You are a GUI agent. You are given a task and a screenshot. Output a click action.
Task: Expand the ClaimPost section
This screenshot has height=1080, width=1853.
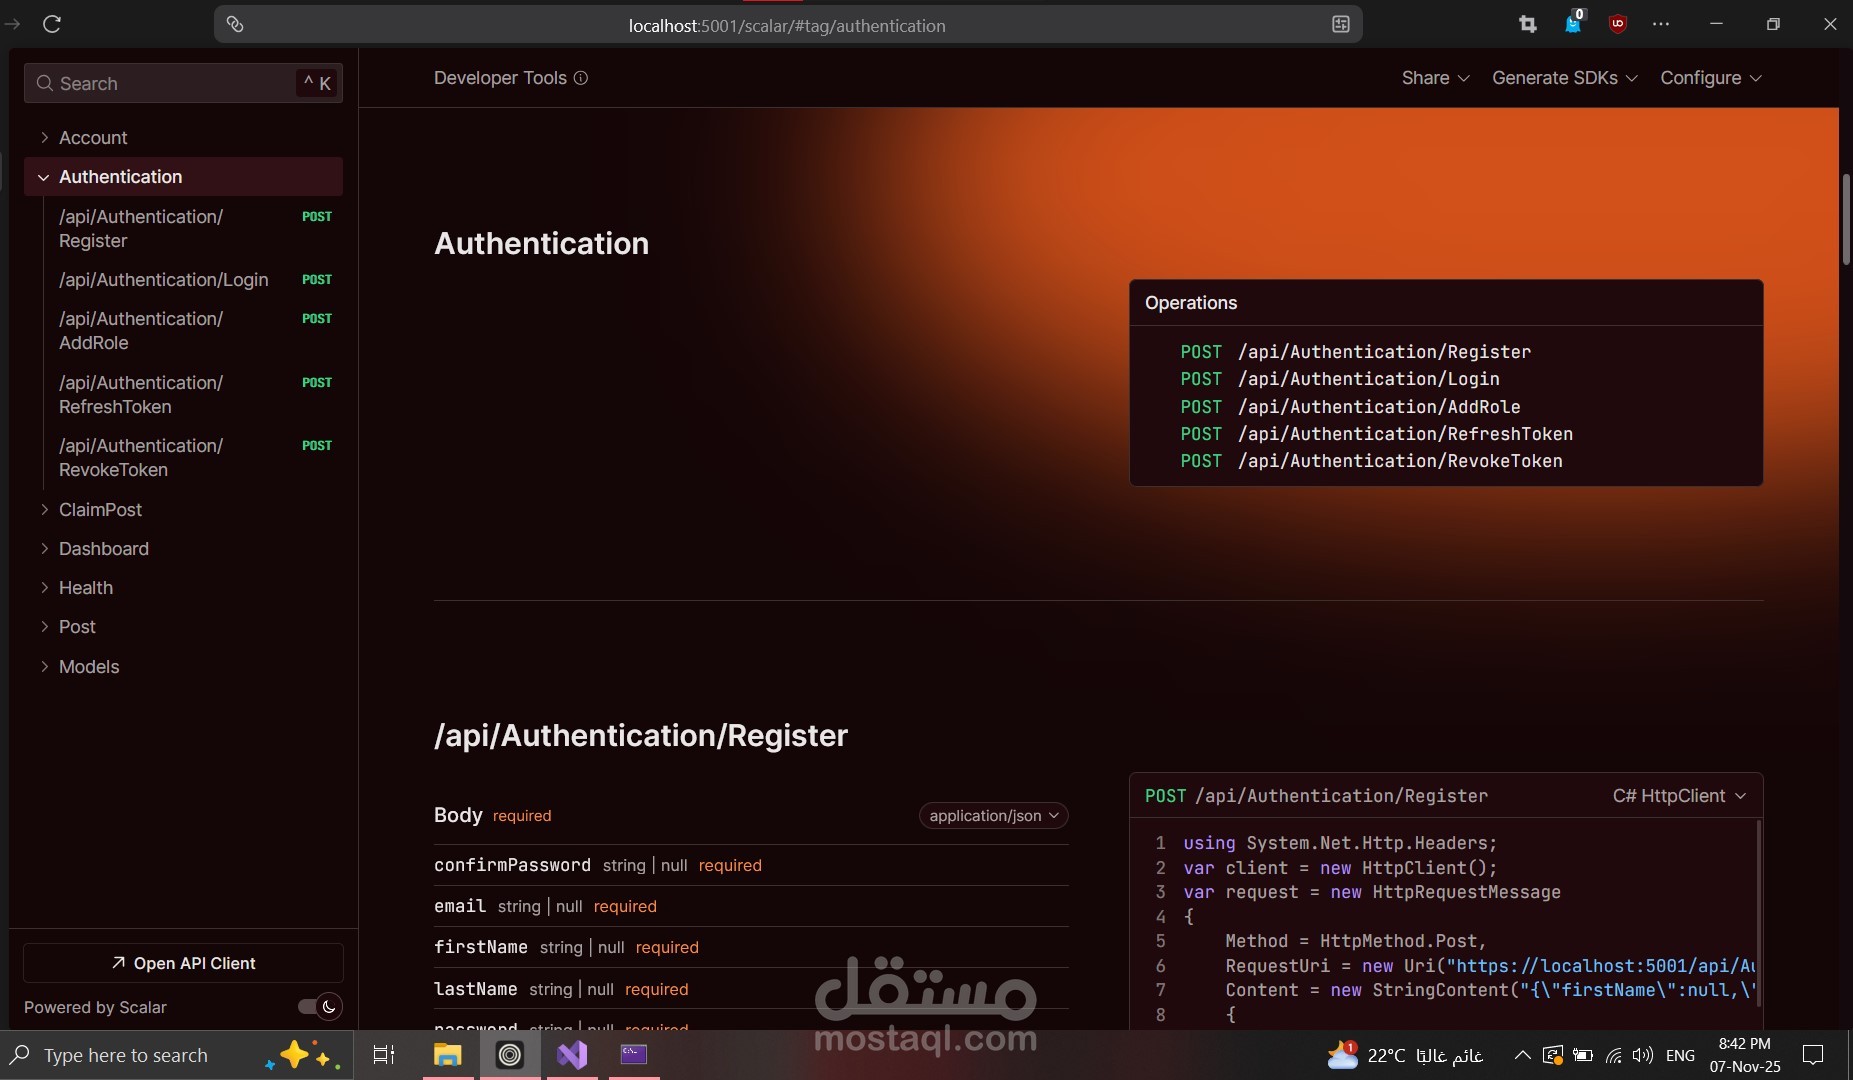tap(183, 510)
